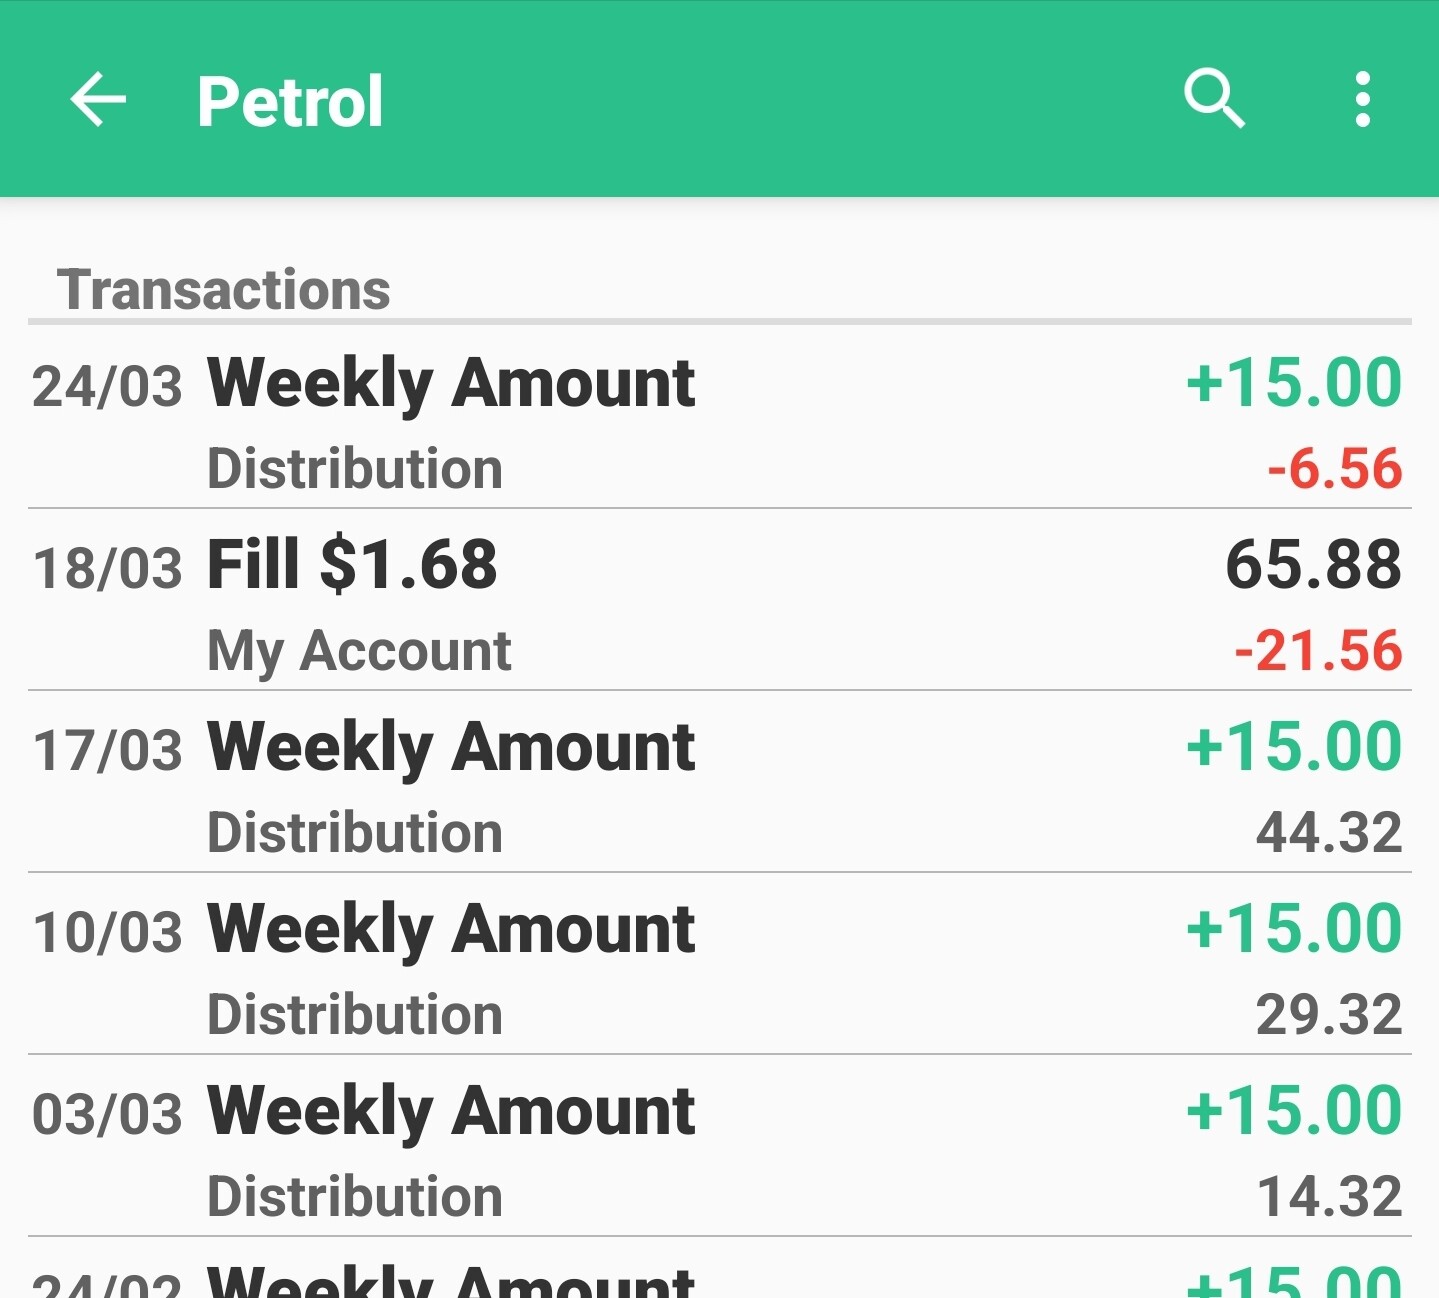The image size is (1439, 1298).
Task: Open the partially visible 24/02 transaction
Action: pos(719,1268)
